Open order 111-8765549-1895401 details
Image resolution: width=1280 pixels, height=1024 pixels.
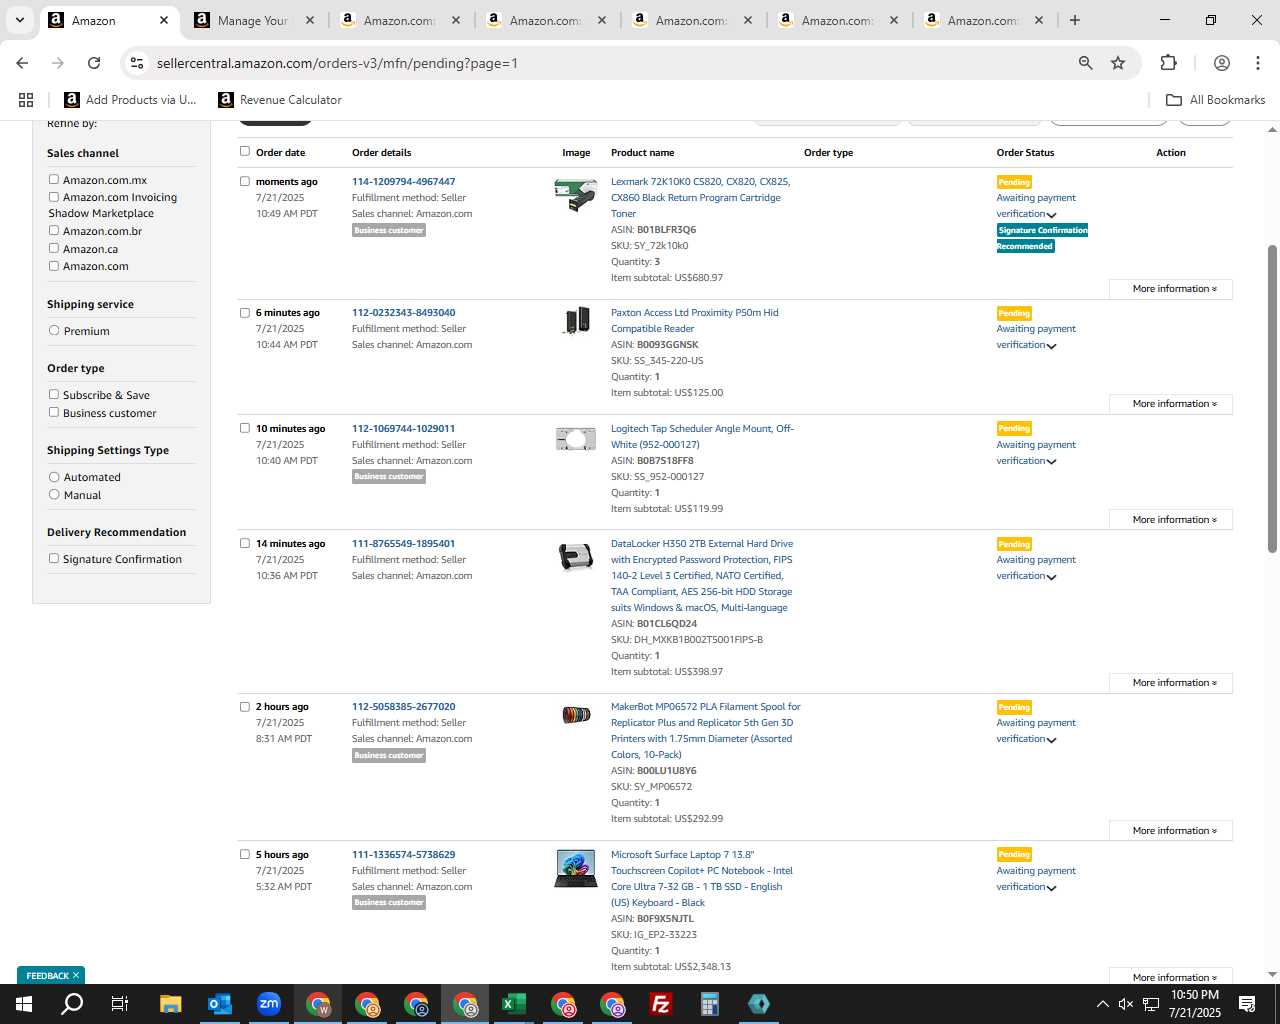(403, 544)
